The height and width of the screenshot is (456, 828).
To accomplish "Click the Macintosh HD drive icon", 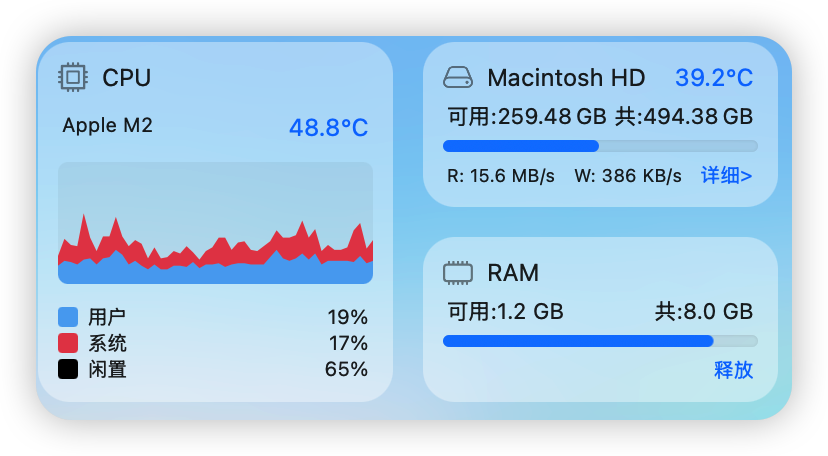I will click(x=458, y=77).
